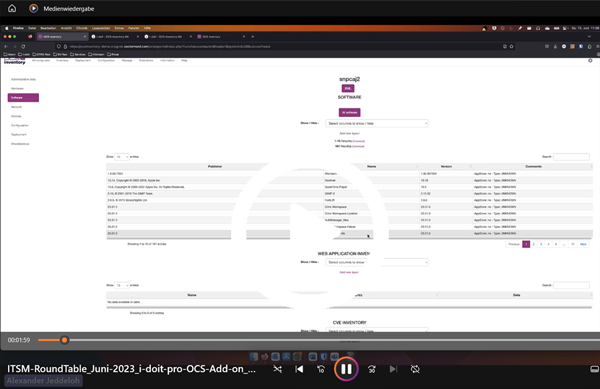Click Previous in Software table pagination

(x=514, y=244)
